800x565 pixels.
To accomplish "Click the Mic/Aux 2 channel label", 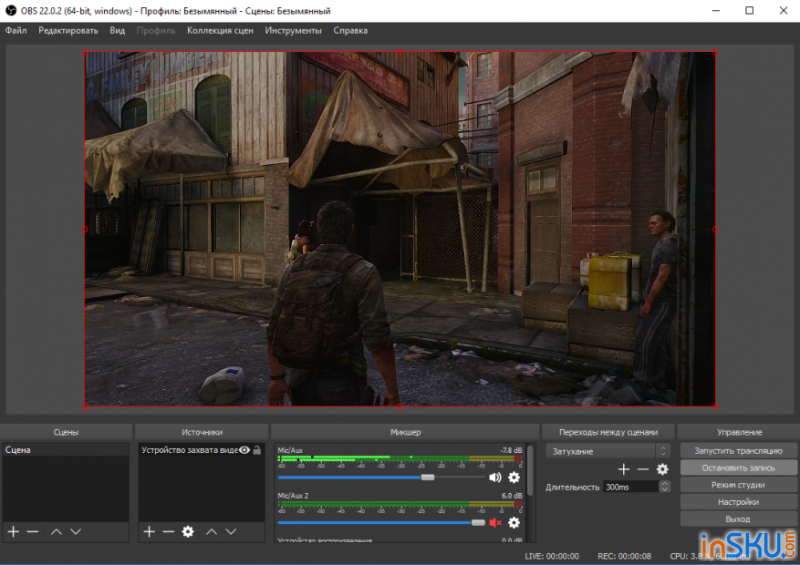I will point(293,496).
